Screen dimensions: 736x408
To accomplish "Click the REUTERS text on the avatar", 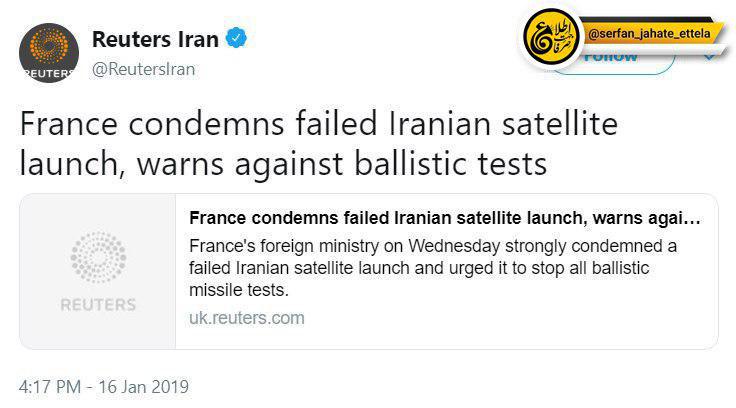I will click(x=49, y=74).
